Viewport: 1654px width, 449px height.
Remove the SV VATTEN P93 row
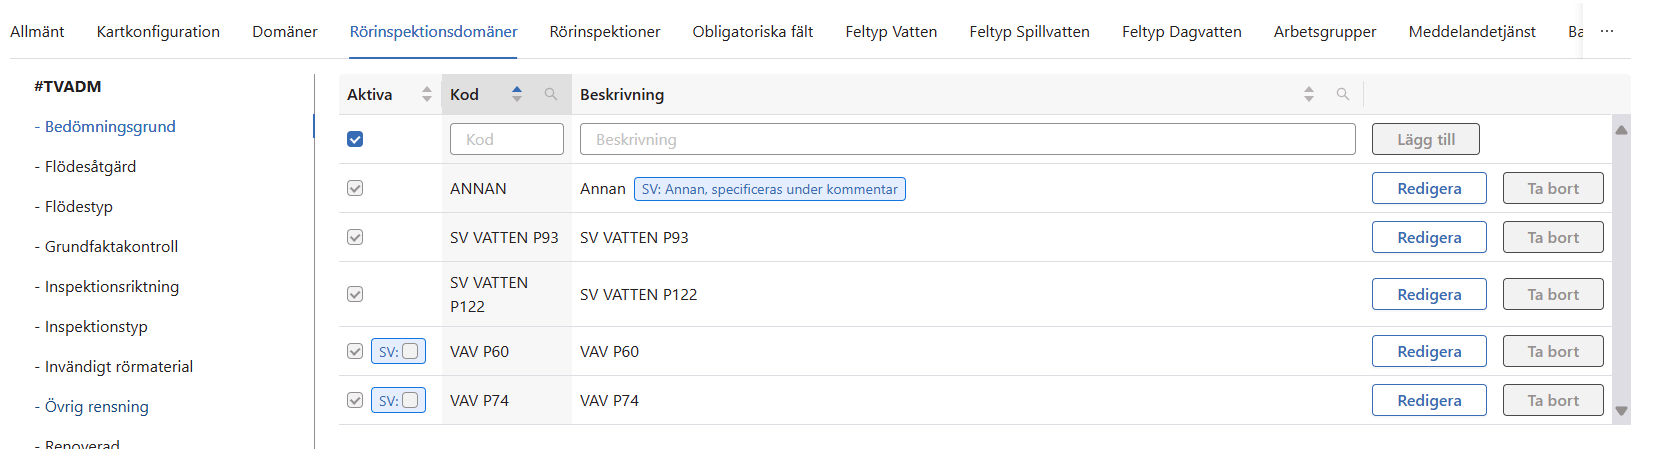(x=1552, y=237)
